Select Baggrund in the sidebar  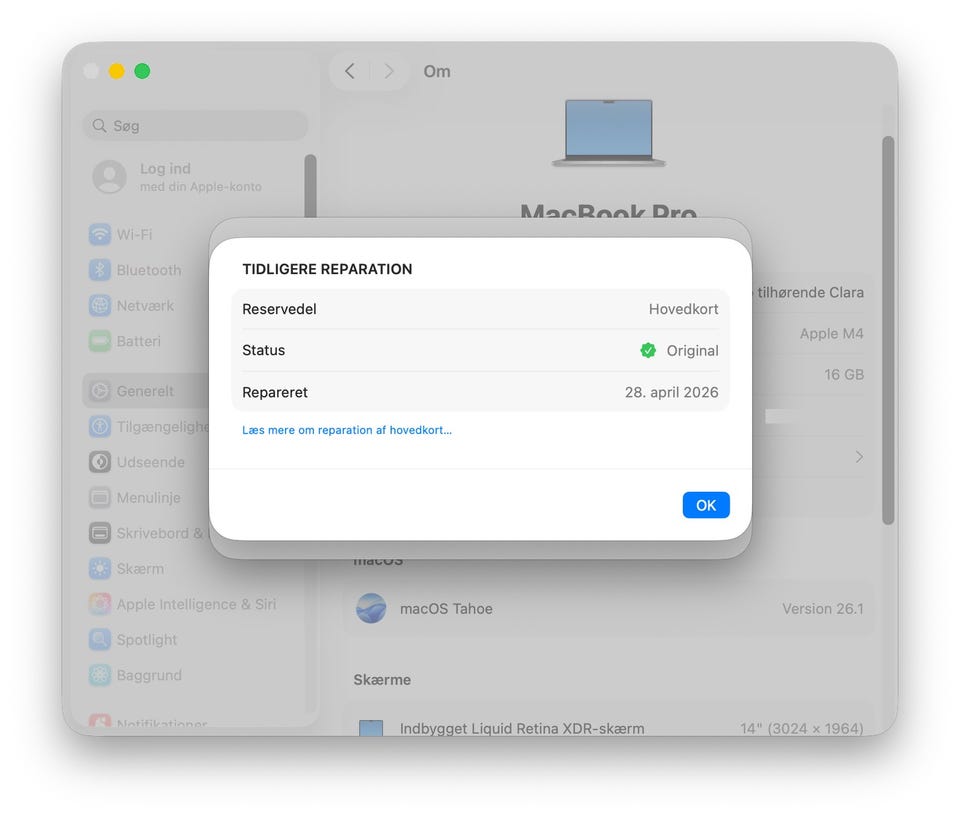point(149,675)
